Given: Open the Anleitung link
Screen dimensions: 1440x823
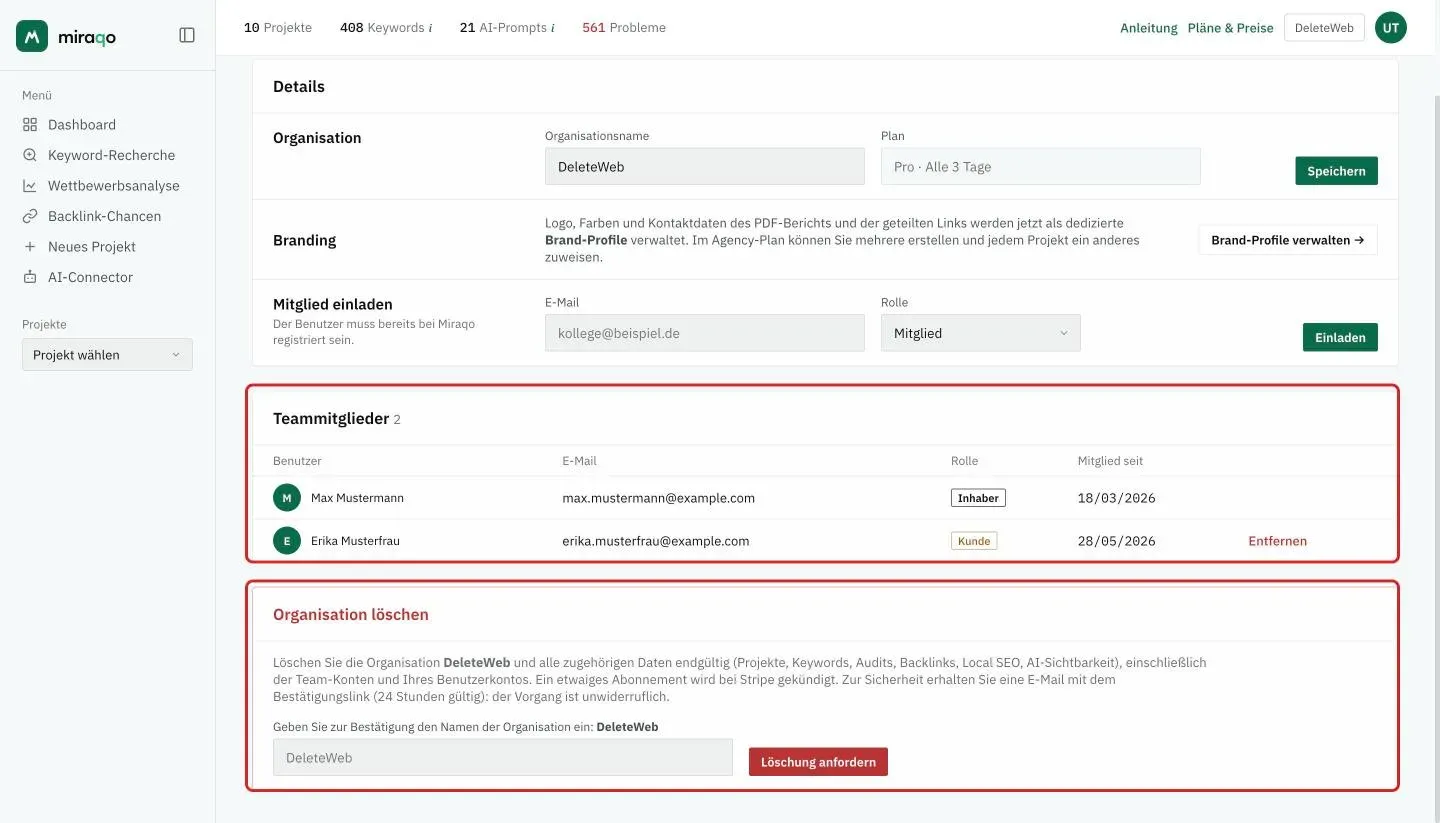Looking at the screenshot, I should pos(1149,28).
